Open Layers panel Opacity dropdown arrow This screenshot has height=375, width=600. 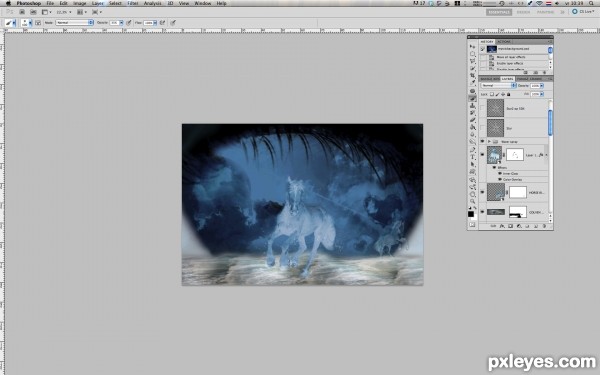pyautogui.click(x=541, y=85)
